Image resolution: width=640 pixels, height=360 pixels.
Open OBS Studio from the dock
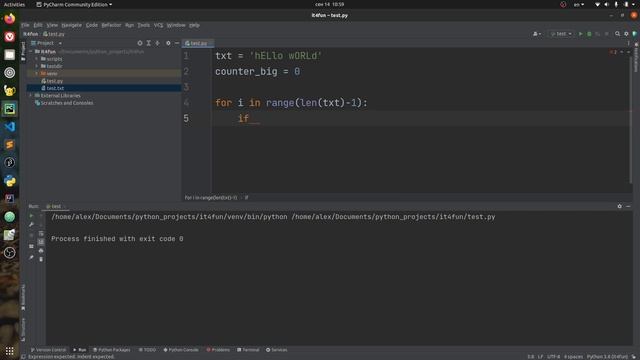(x=9, y=253)
